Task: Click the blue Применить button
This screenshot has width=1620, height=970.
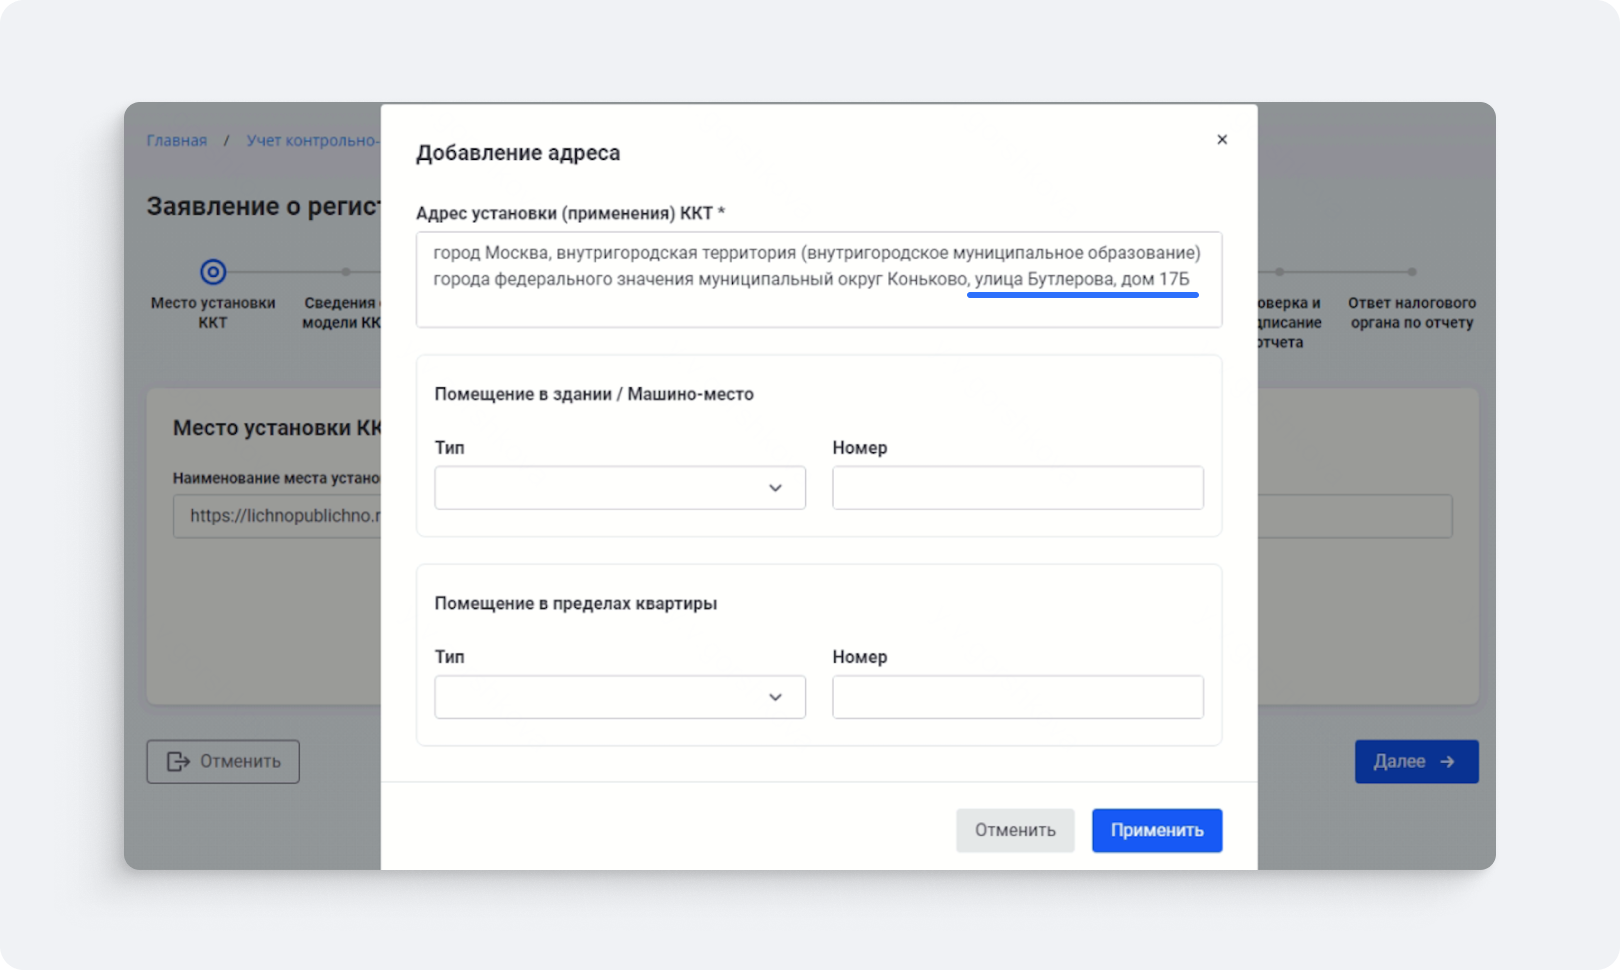Action: point(1156,830)
